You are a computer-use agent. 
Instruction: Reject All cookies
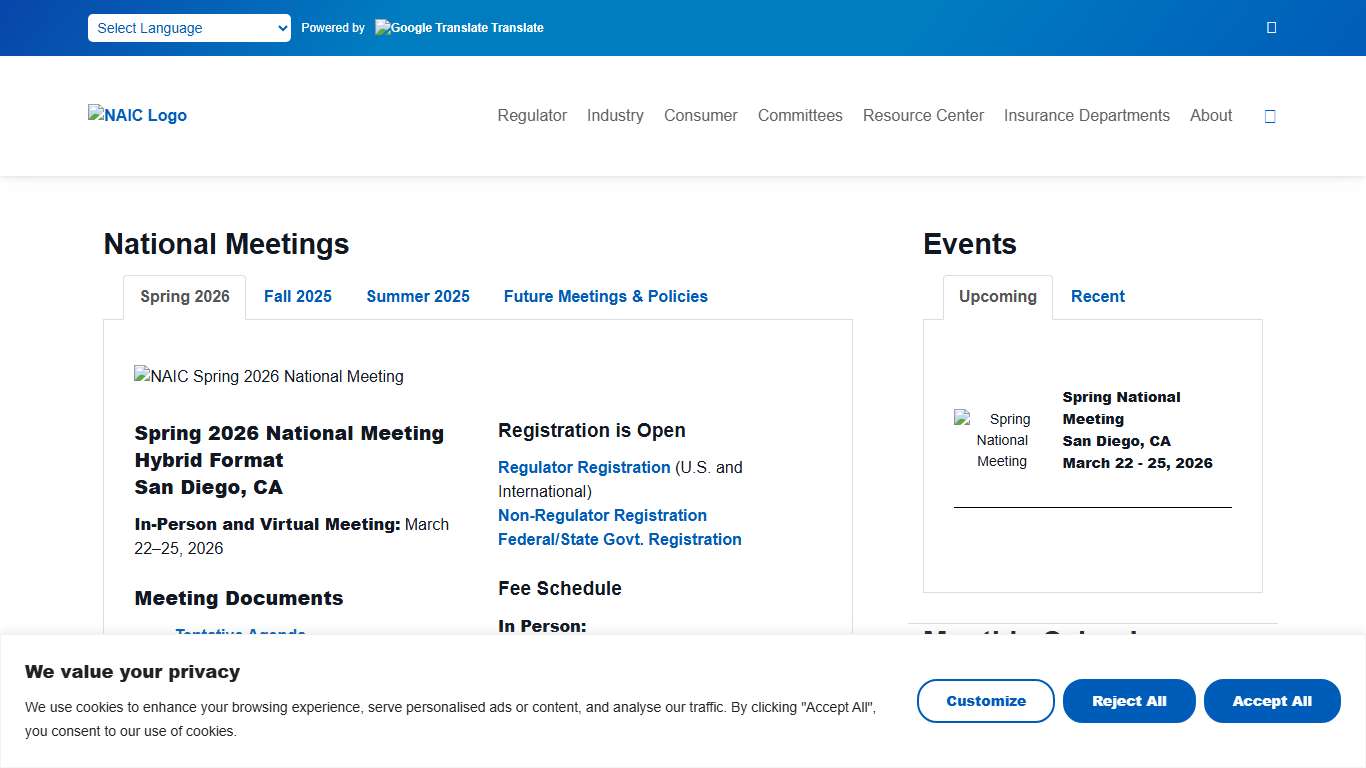click(1129, 701)
